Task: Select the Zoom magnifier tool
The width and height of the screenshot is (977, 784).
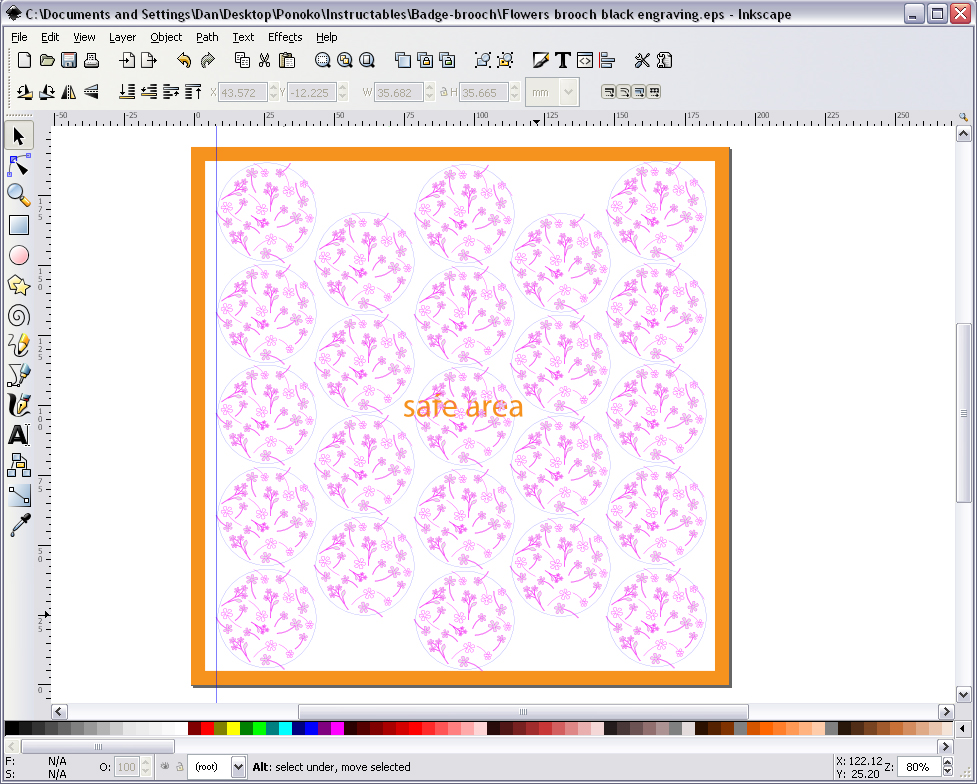Action: [x=19, y=196]
